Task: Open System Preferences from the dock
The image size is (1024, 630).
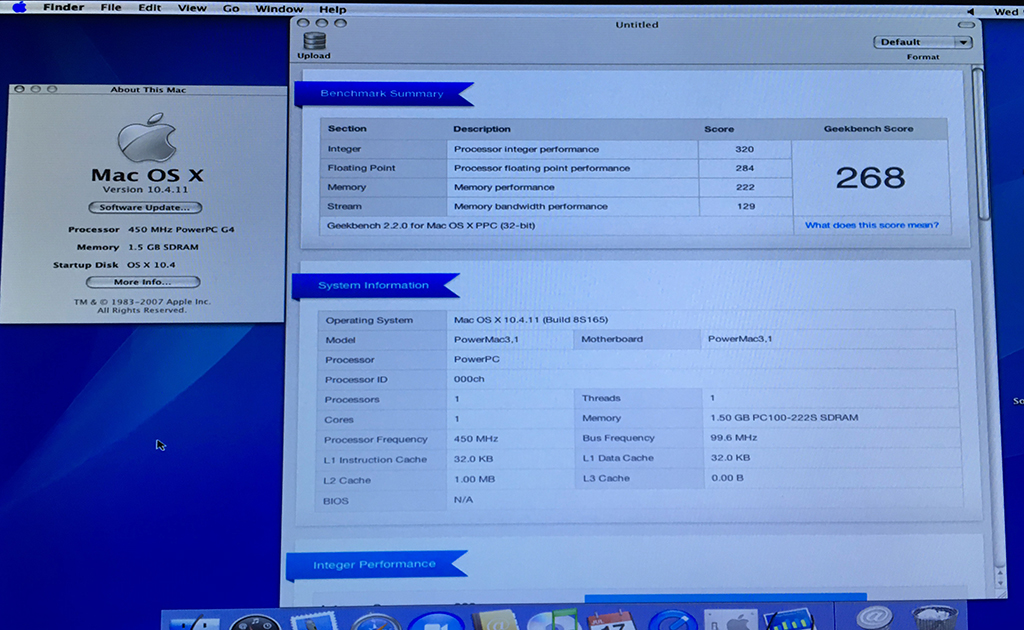Action: (x=730, y=622)
